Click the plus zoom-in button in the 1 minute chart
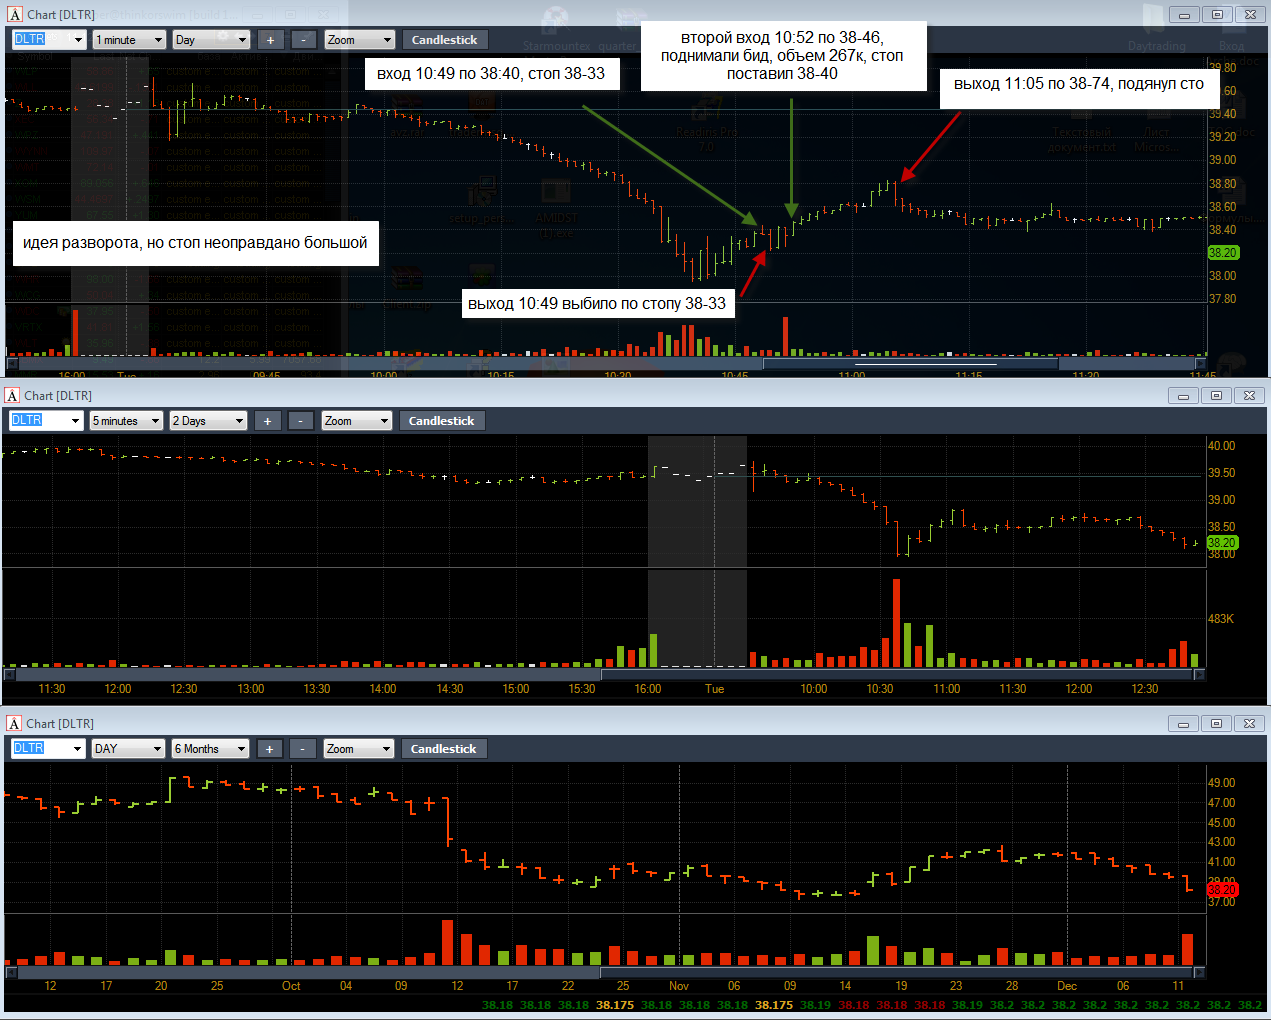The width and height of the screenshot is (1271, 1020). tap(271, 40)
